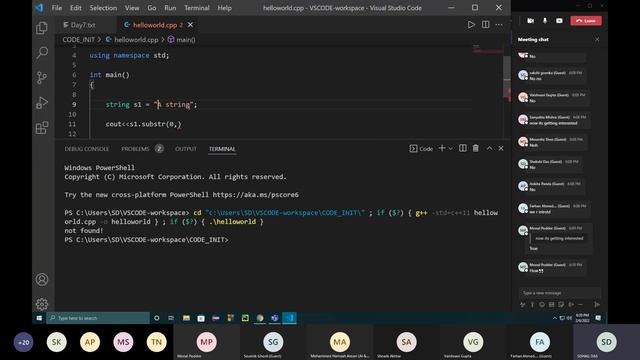Open the editor More Actions ellipsis
The height and width of the screenshot is (360, 640).
pyautogui.click(x=499, y=24)
